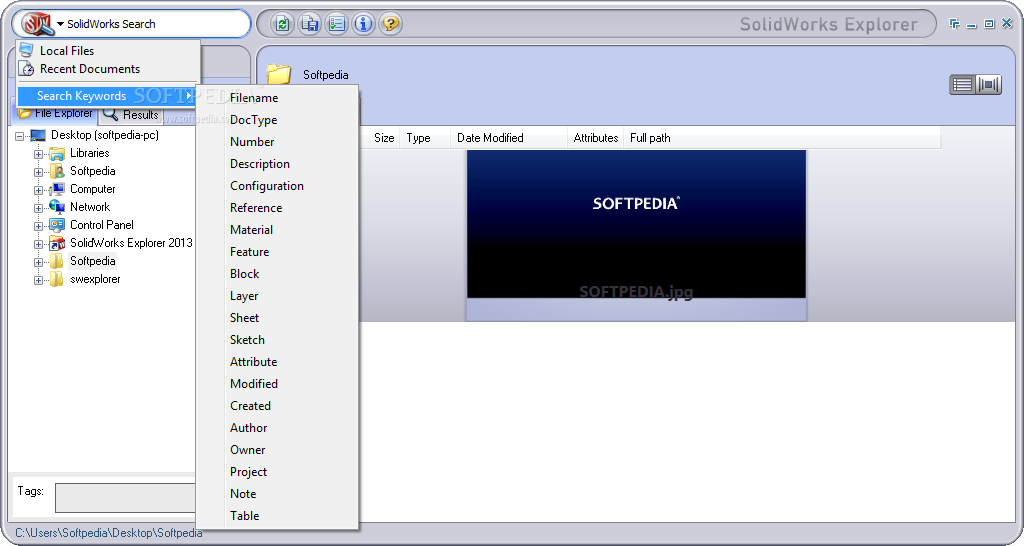Image resolution: width=1024 pixels, height=546 pixels.
Task: Click the blue Information toolbar icon
Action: click(x=363, y=25)
